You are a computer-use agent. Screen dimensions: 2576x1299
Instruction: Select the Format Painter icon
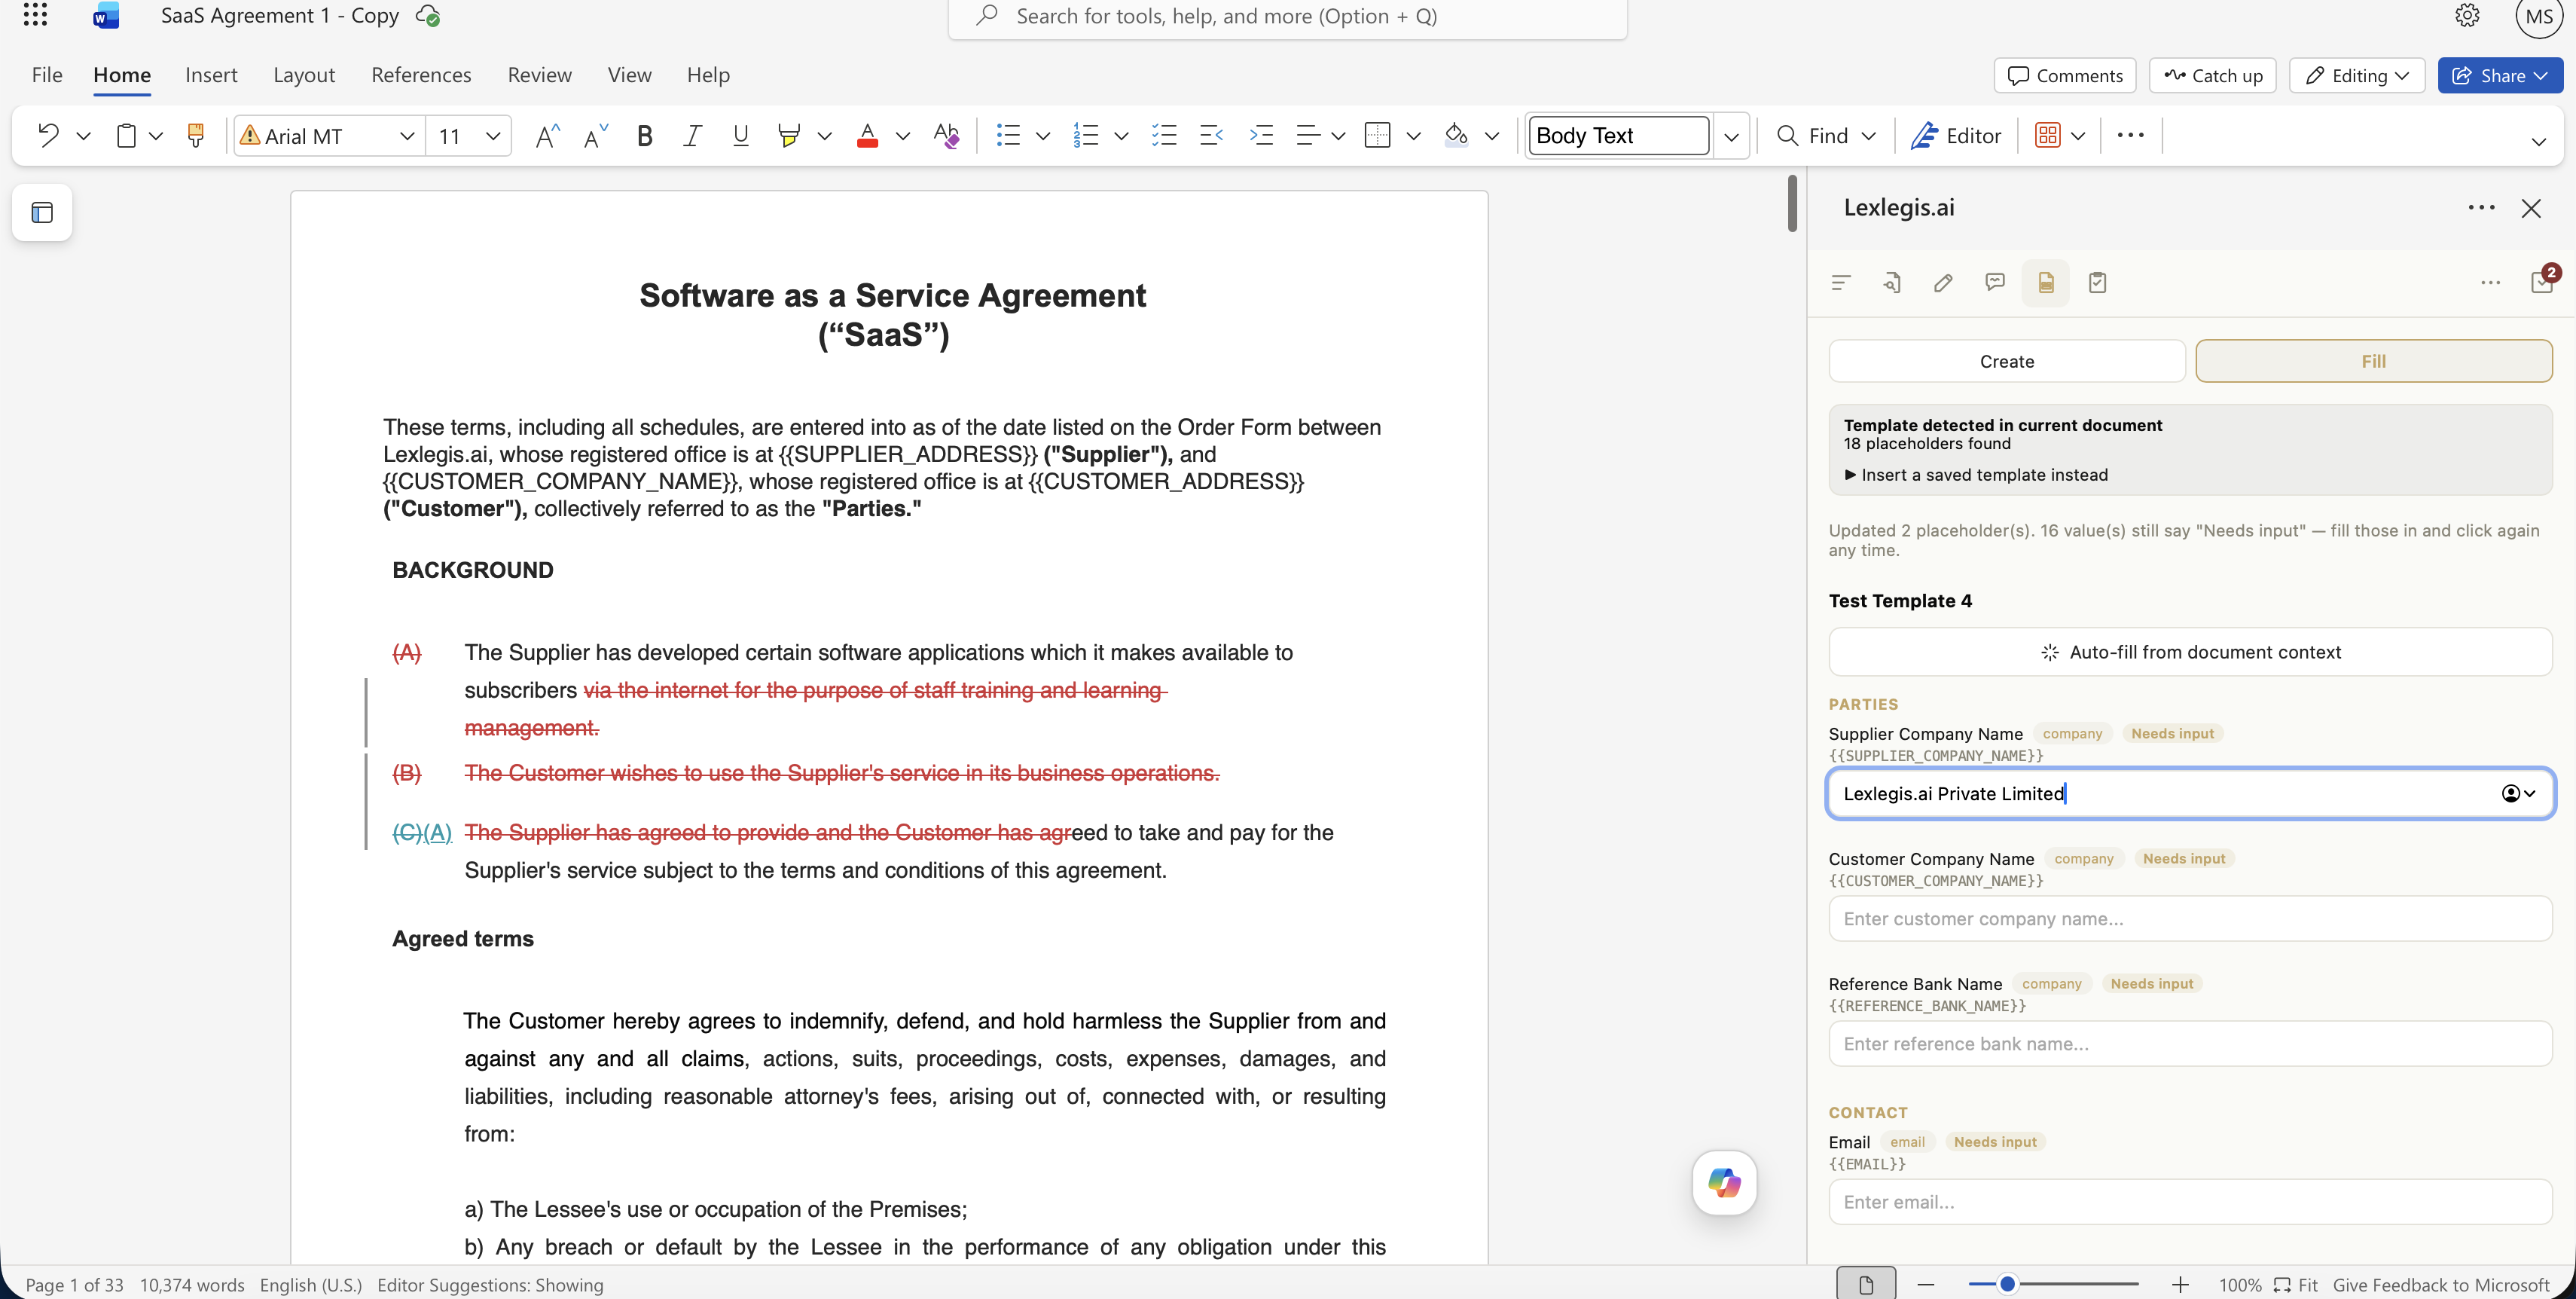(x=196, y=135)
